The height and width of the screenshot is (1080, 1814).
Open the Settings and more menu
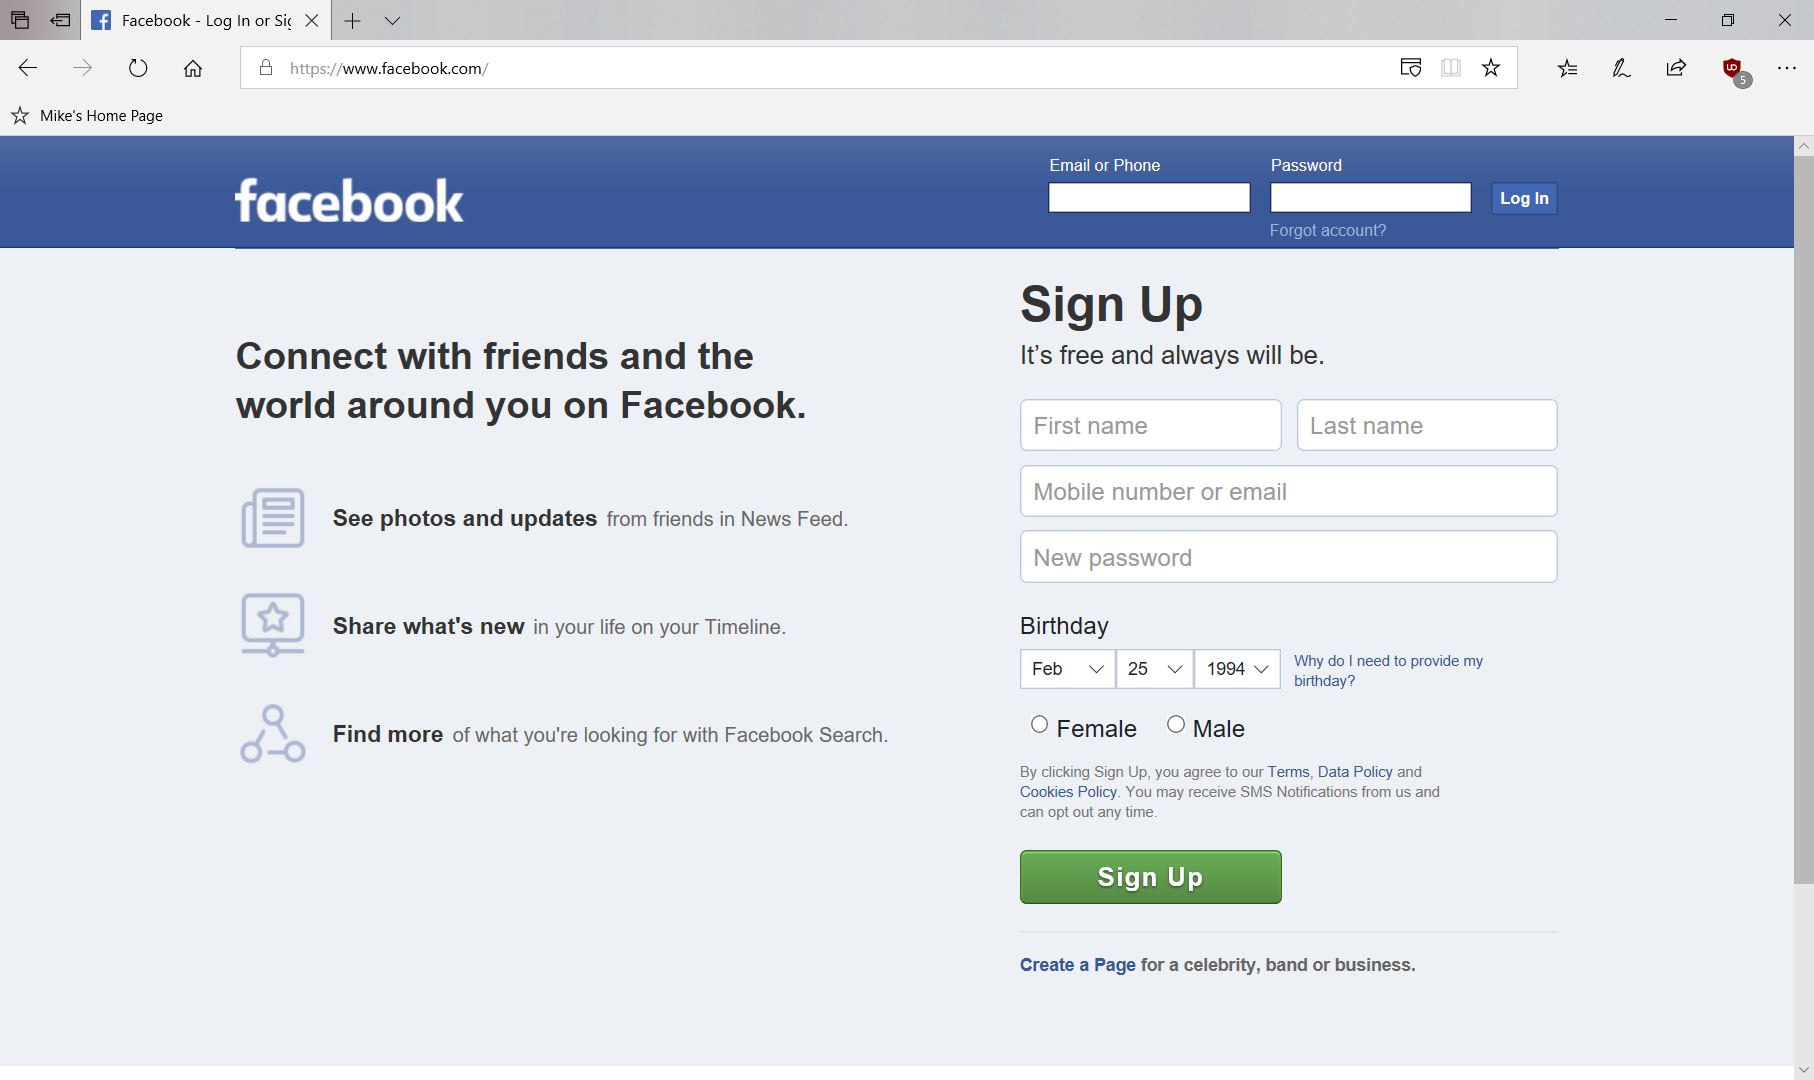click(x=1787, y=68)
